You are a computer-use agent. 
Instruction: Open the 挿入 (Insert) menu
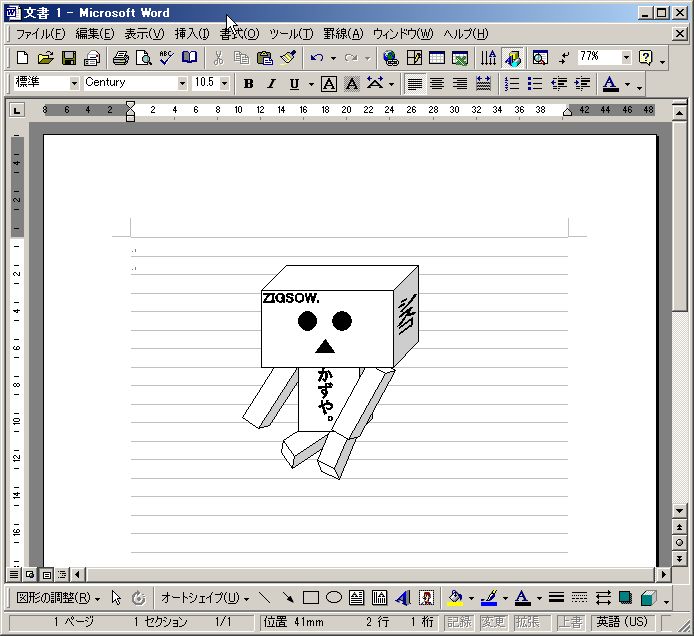pyautogui.click(x=192, y=34)
